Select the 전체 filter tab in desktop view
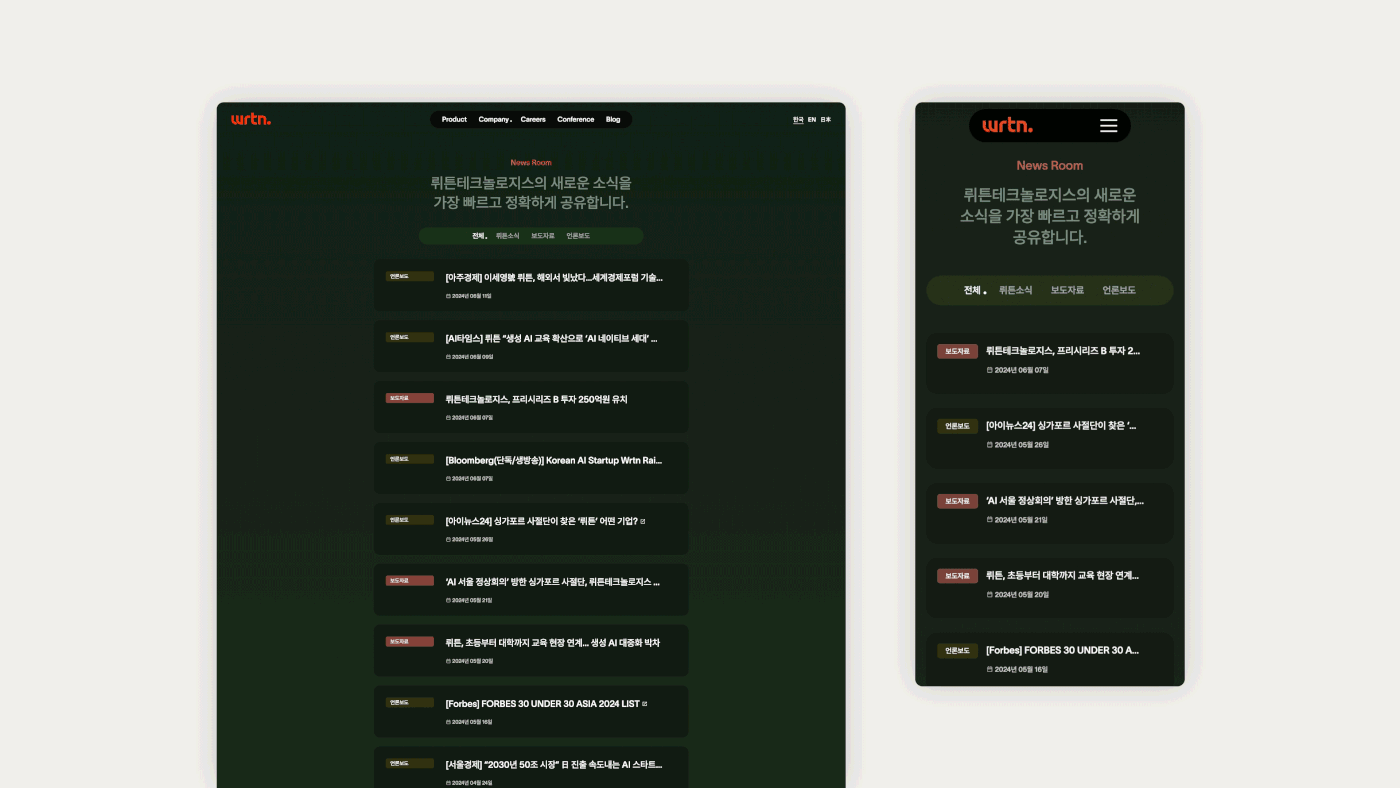The image size is (1400, 788). (x=479, y=236)
